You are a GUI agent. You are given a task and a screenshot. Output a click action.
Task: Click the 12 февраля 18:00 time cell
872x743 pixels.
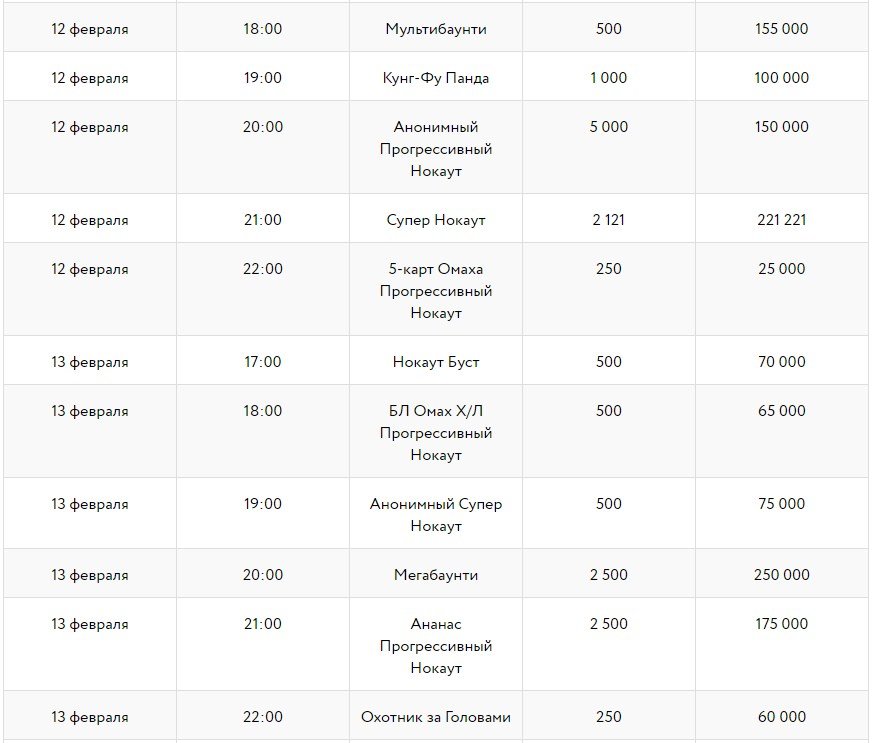263,29
